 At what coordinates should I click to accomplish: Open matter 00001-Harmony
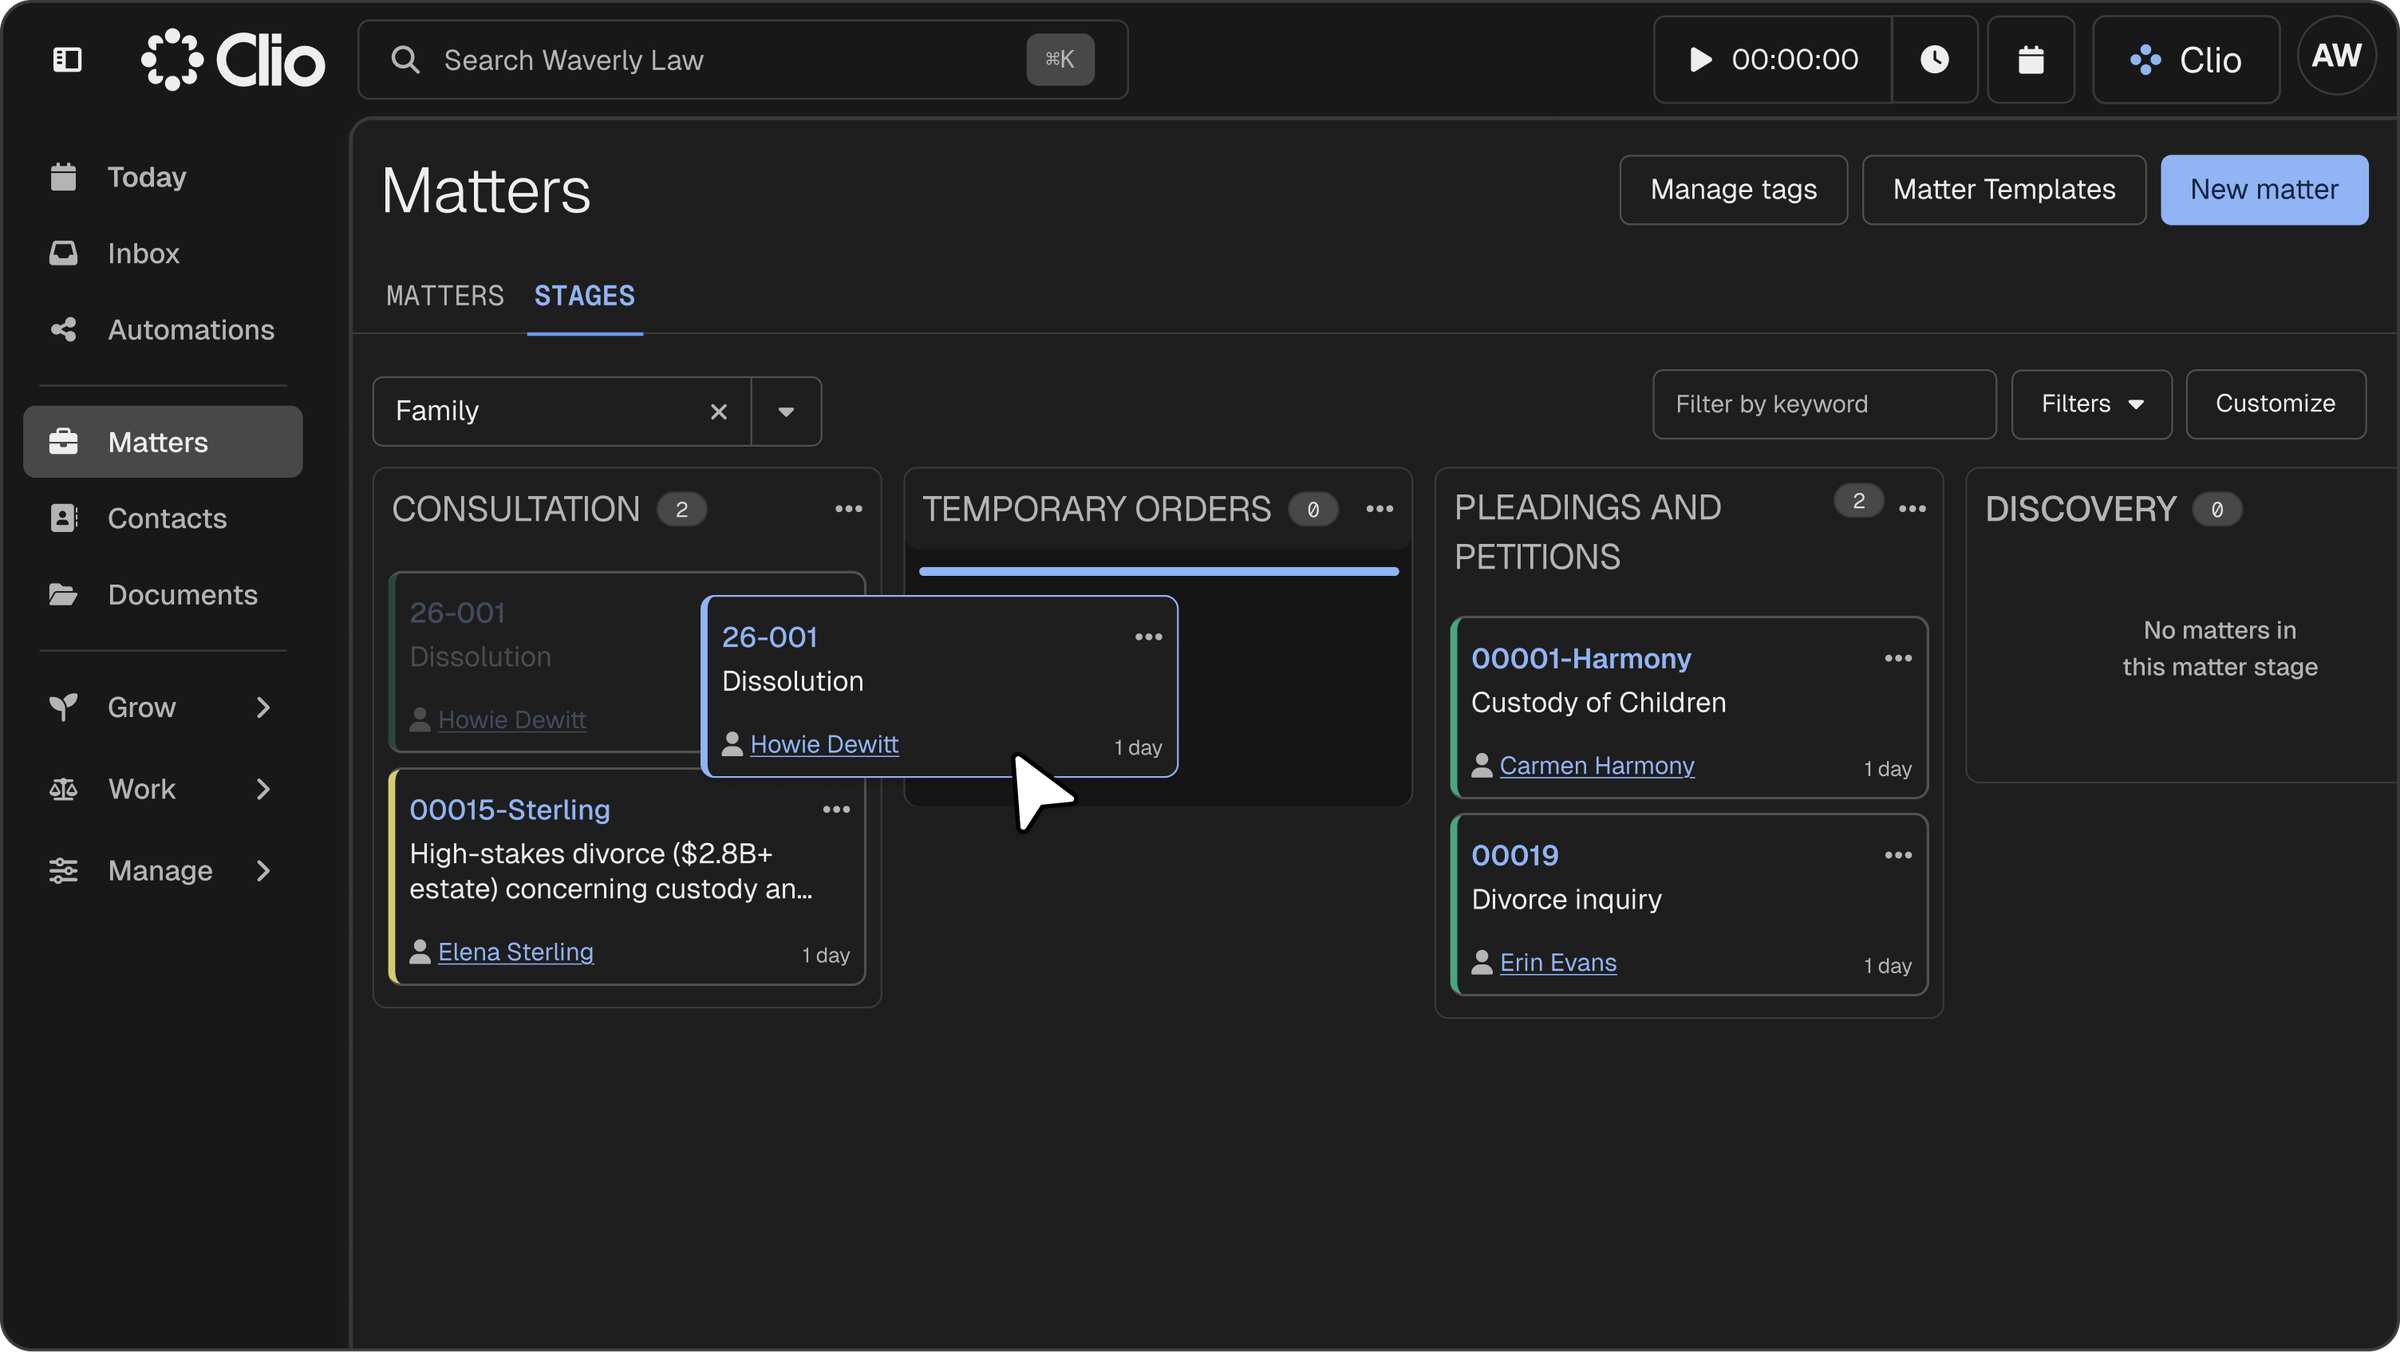coord(1581,659)
